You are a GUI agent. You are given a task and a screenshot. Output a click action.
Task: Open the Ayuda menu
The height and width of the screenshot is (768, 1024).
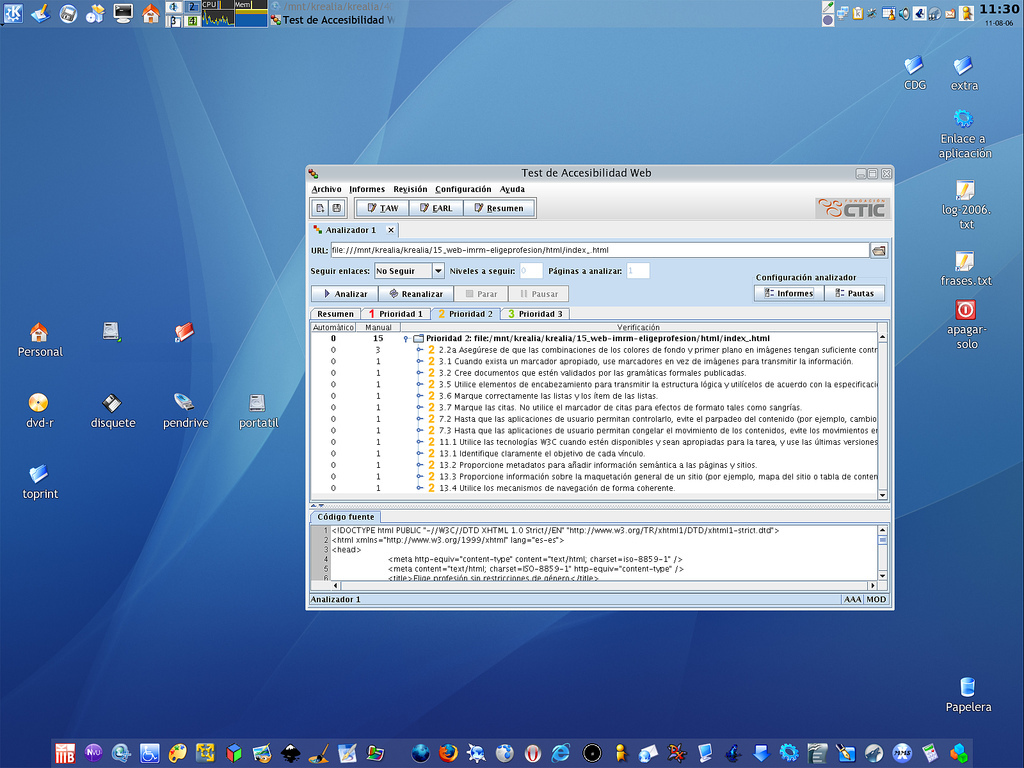click(x=512, y=189)
